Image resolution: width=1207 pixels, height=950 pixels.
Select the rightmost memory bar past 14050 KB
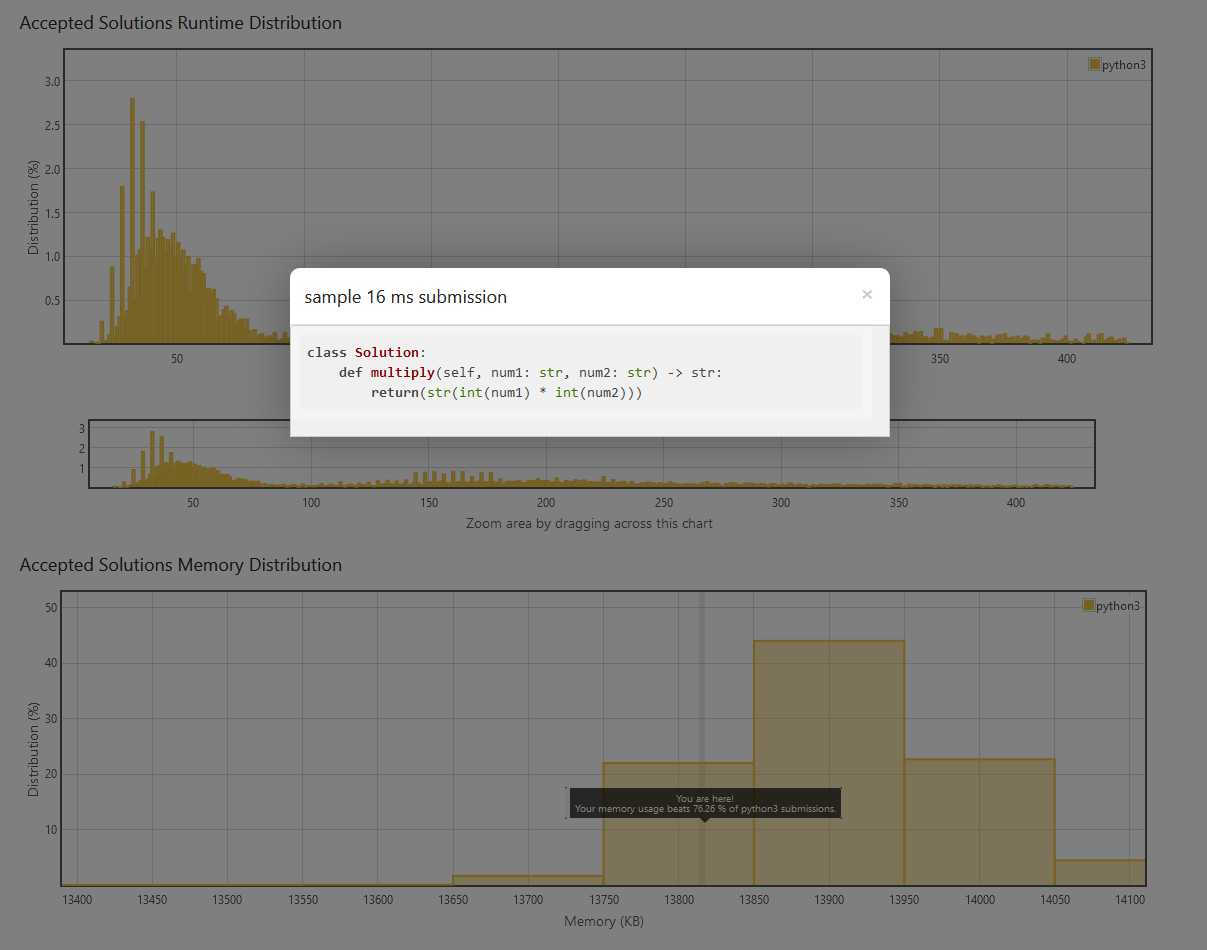pos(1099,872)
